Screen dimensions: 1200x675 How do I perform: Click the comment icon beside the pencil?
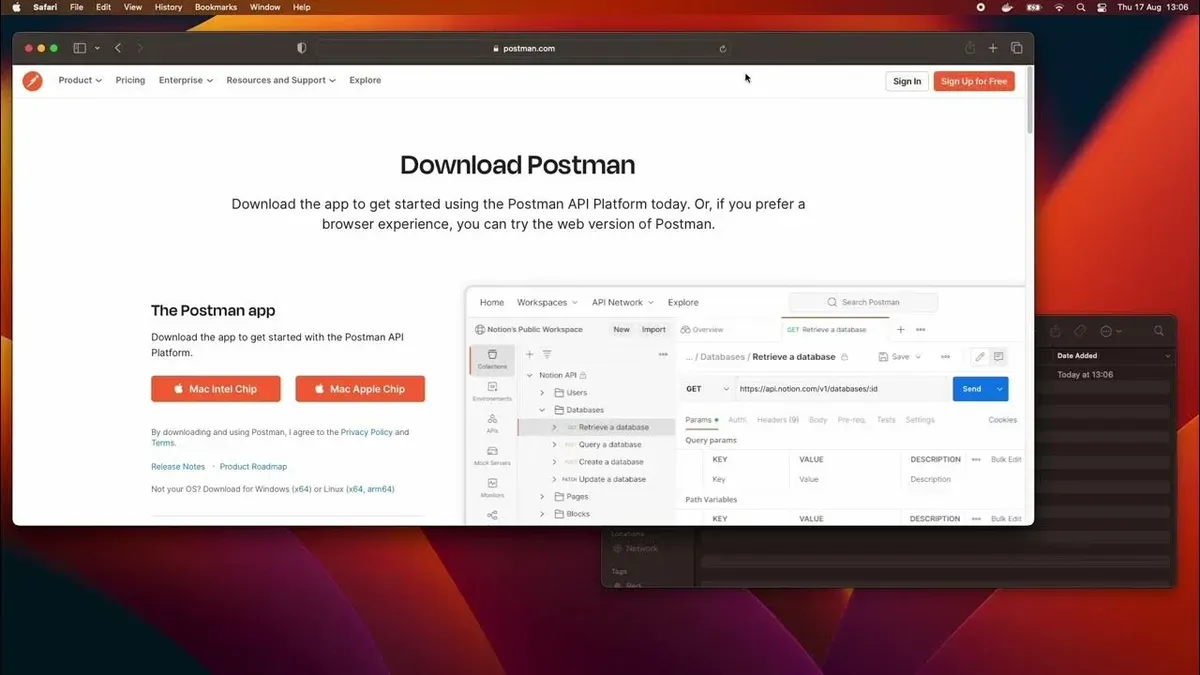(998, 357)
